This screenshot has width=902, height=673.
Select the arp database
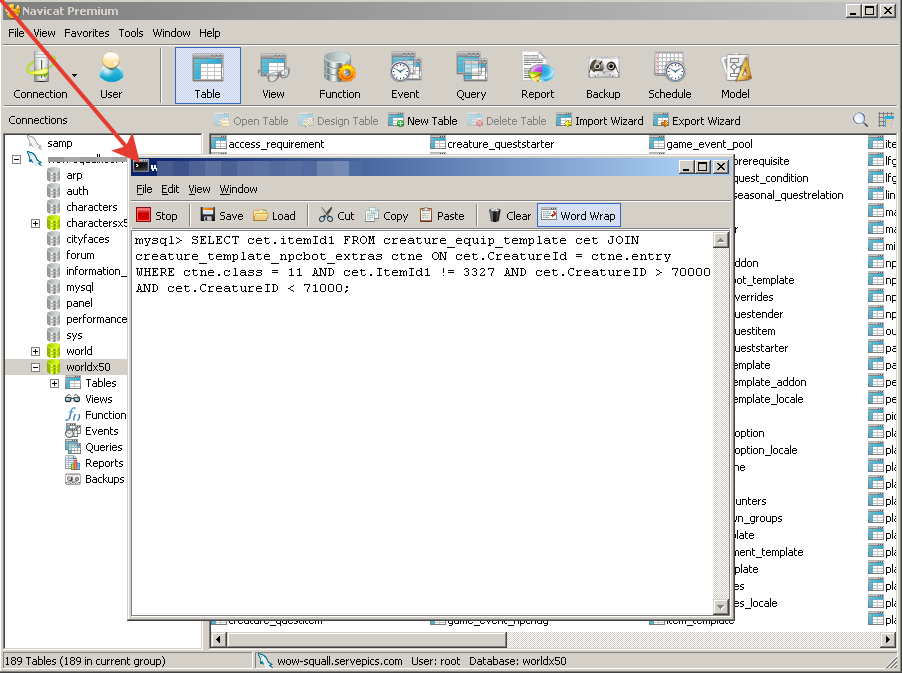click(x=74, y=175)
